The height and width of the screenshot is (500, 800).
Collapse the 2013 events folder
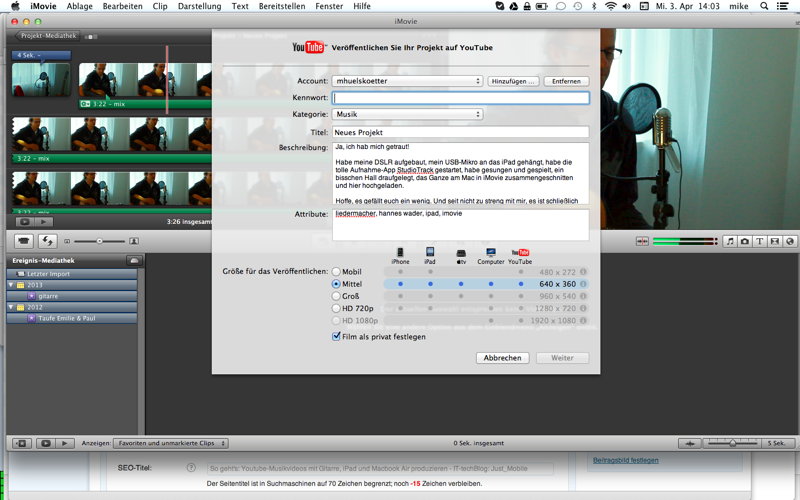[11, 285]
